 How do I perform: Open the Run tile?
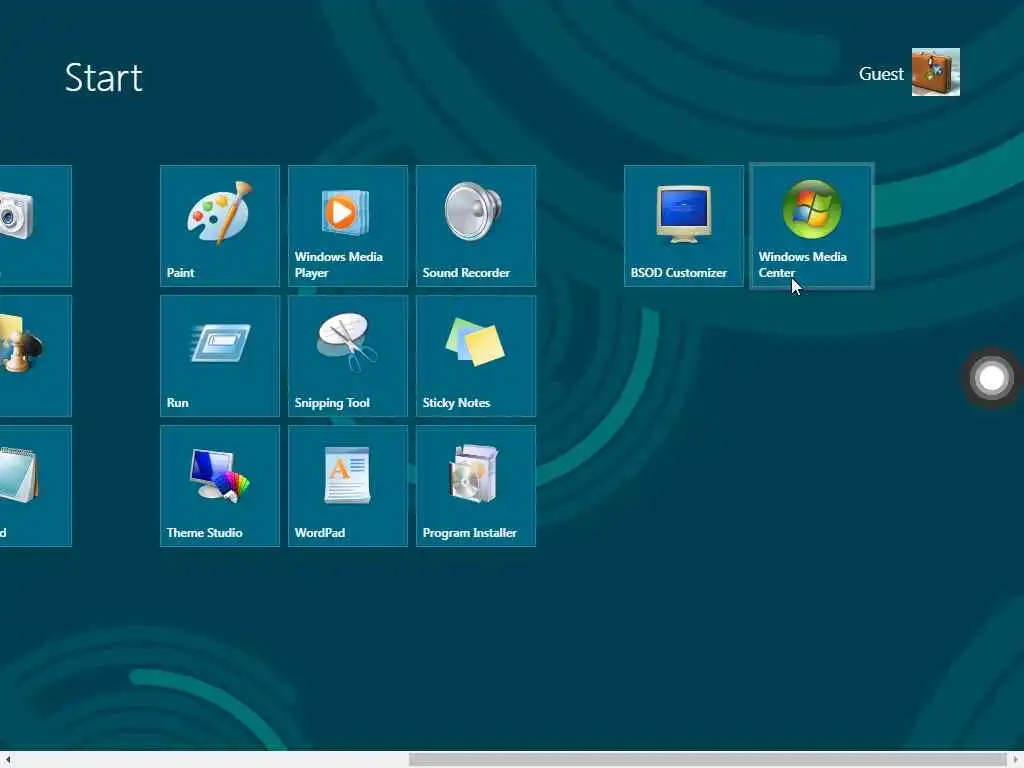[219, 356]
